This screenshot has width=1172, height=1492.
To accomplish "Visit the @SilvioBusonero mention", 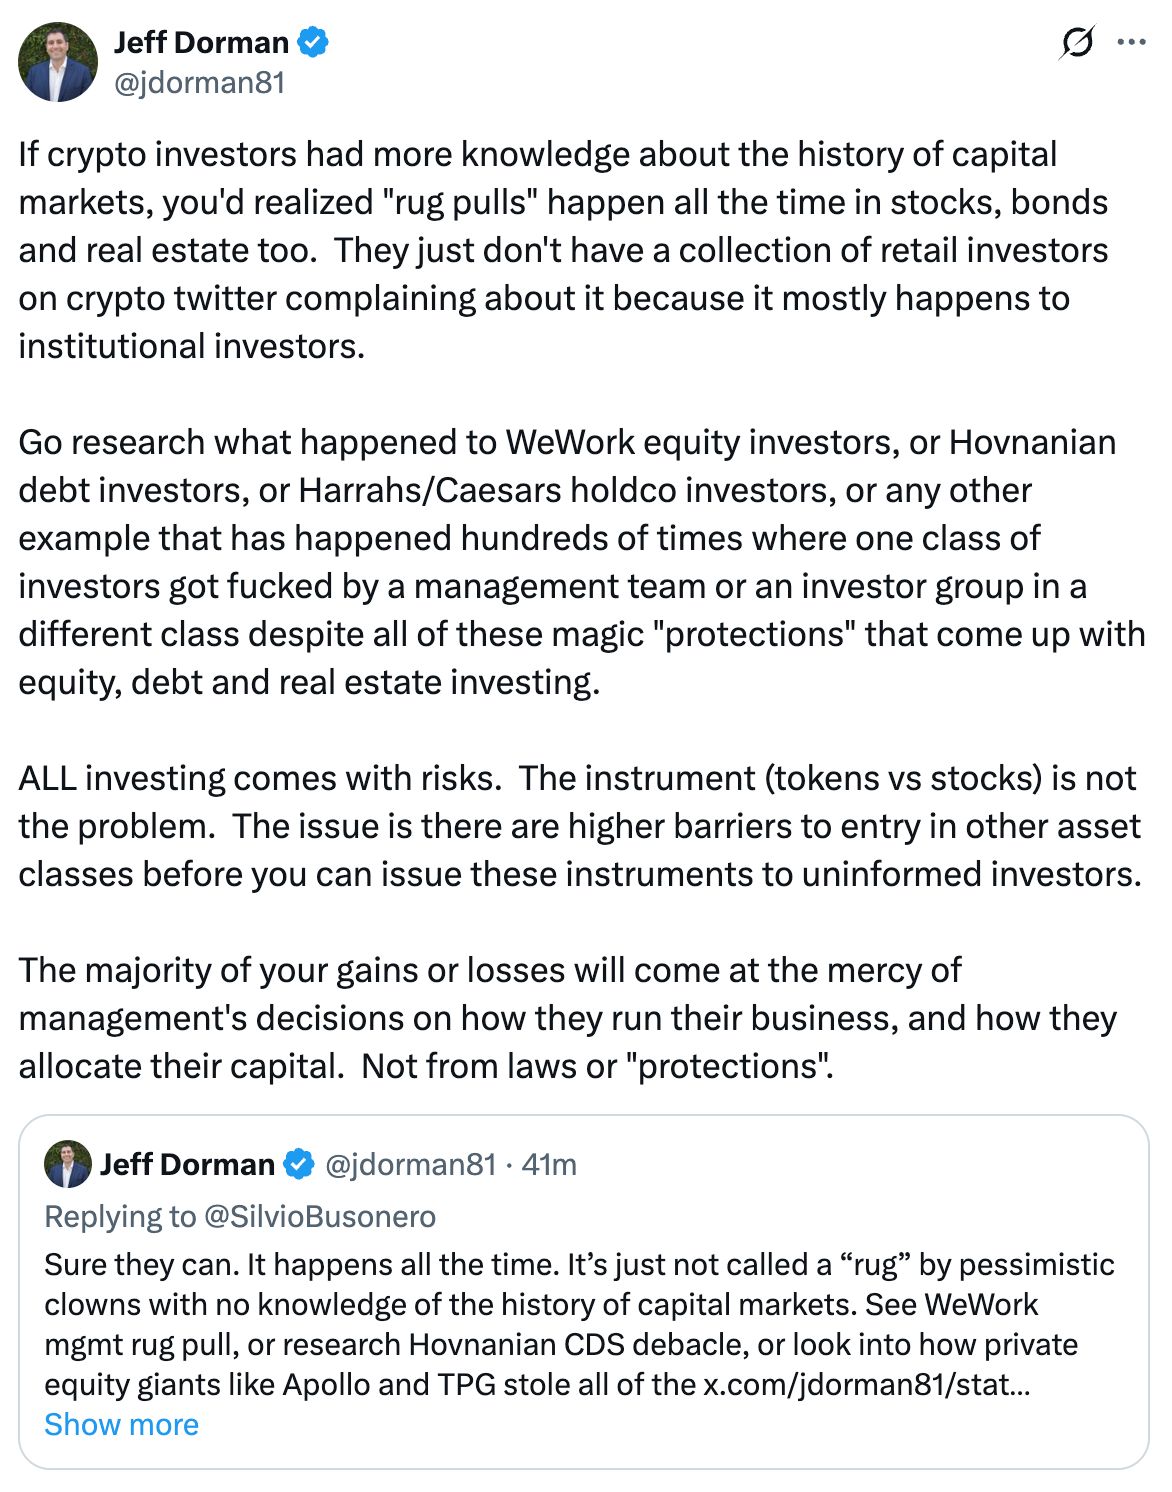I will [320, 1216].
